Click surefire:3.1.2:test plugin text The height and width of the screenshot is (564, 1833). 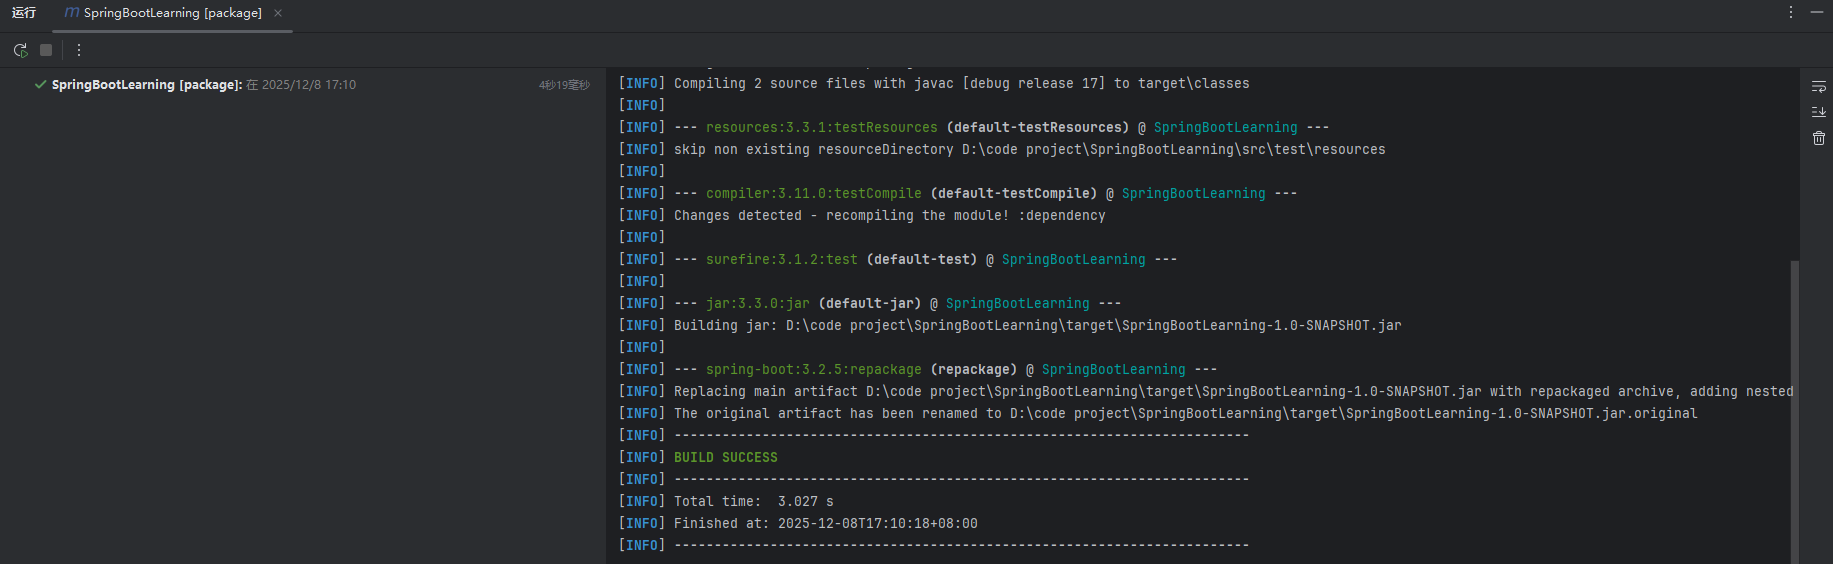coord(782,259)
